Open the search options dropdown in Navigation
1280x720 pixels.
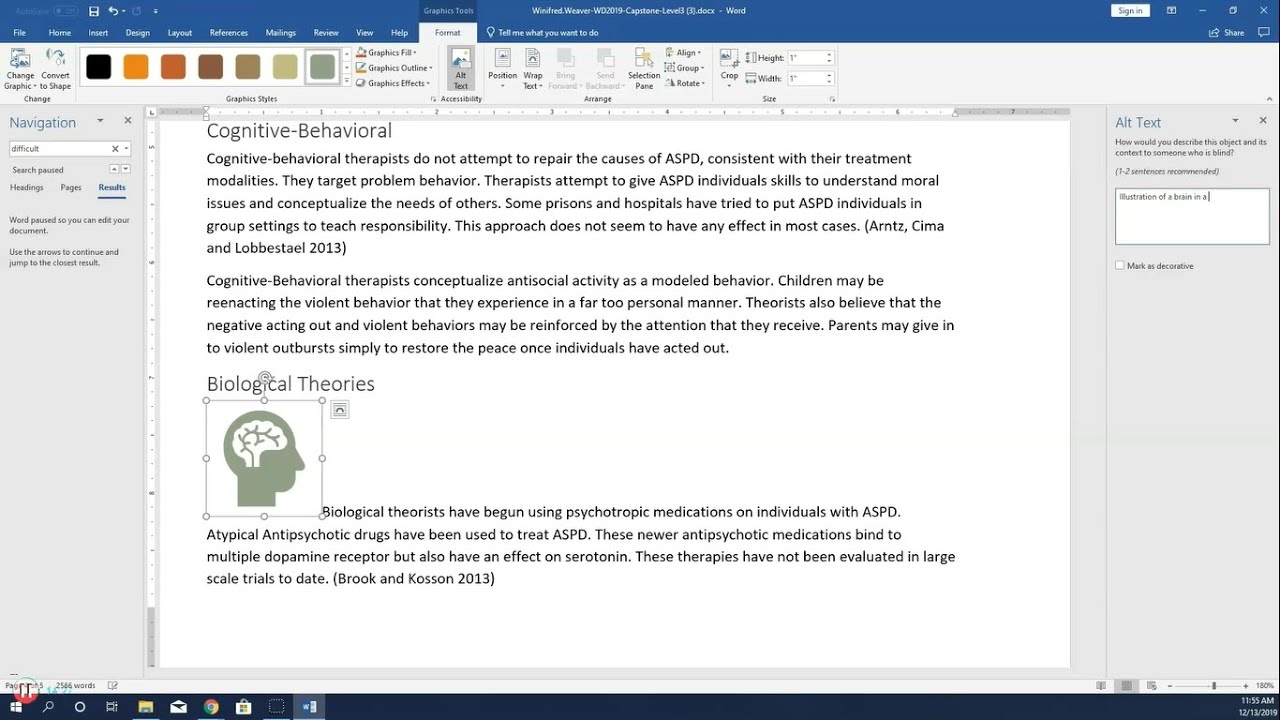pyautogui.click(x=126, y=149)
